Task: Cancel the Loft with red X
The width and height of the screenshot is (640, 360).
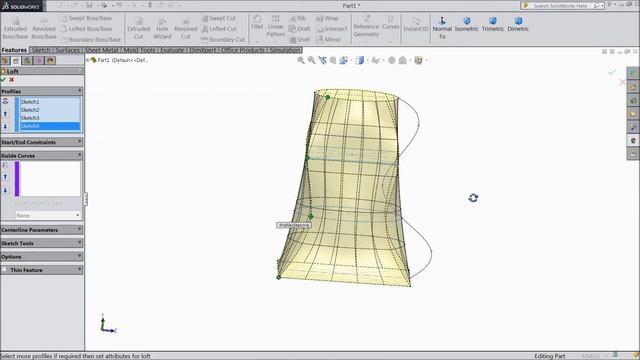Action: pyautogui.click(x=12, y=80)
